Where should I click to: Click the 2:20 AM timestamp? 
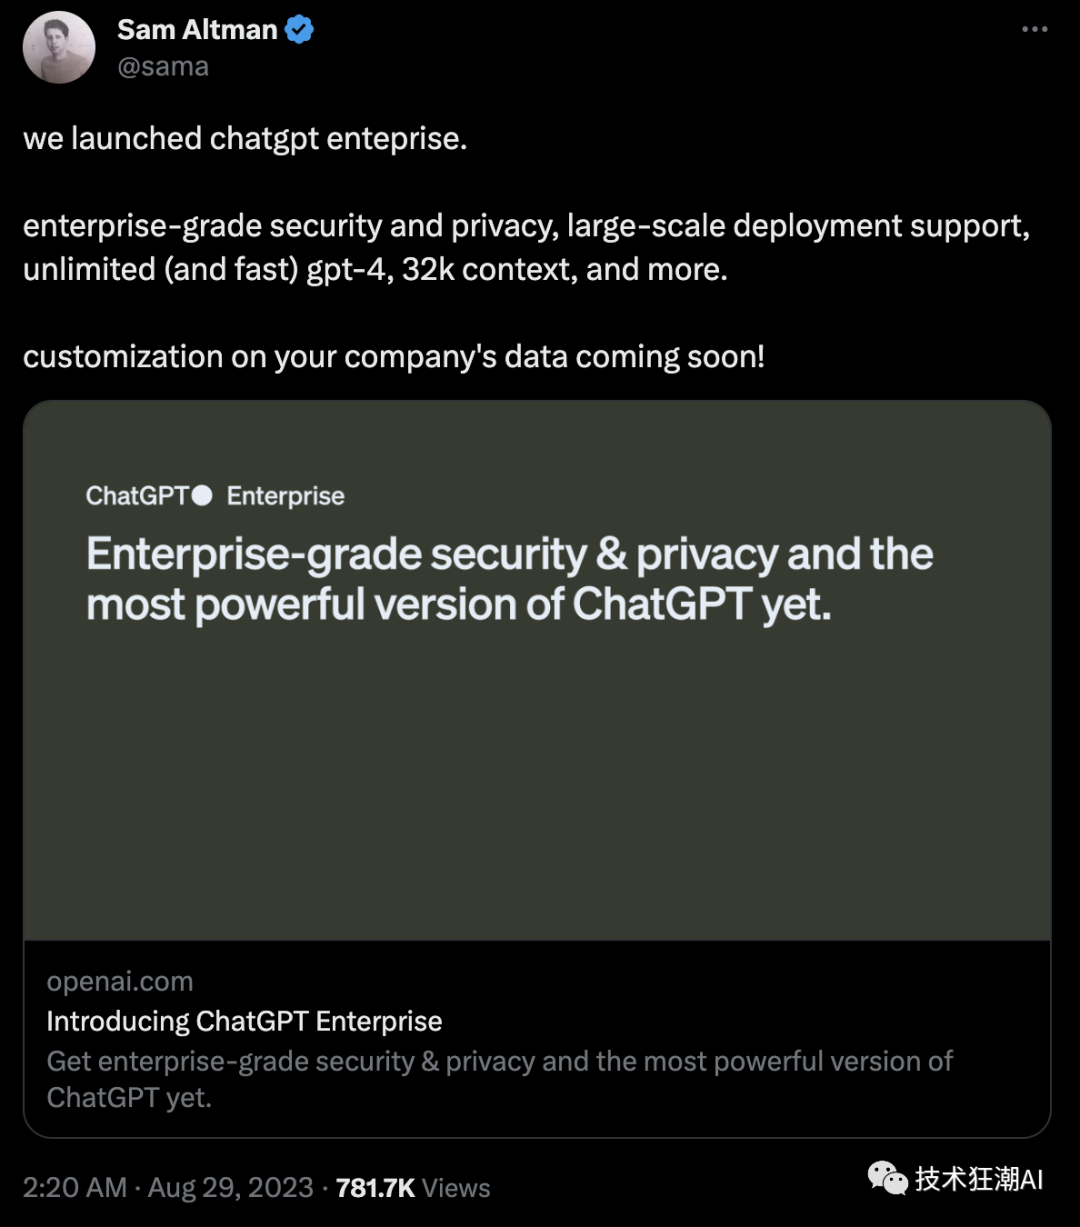tap(74, 1188)
